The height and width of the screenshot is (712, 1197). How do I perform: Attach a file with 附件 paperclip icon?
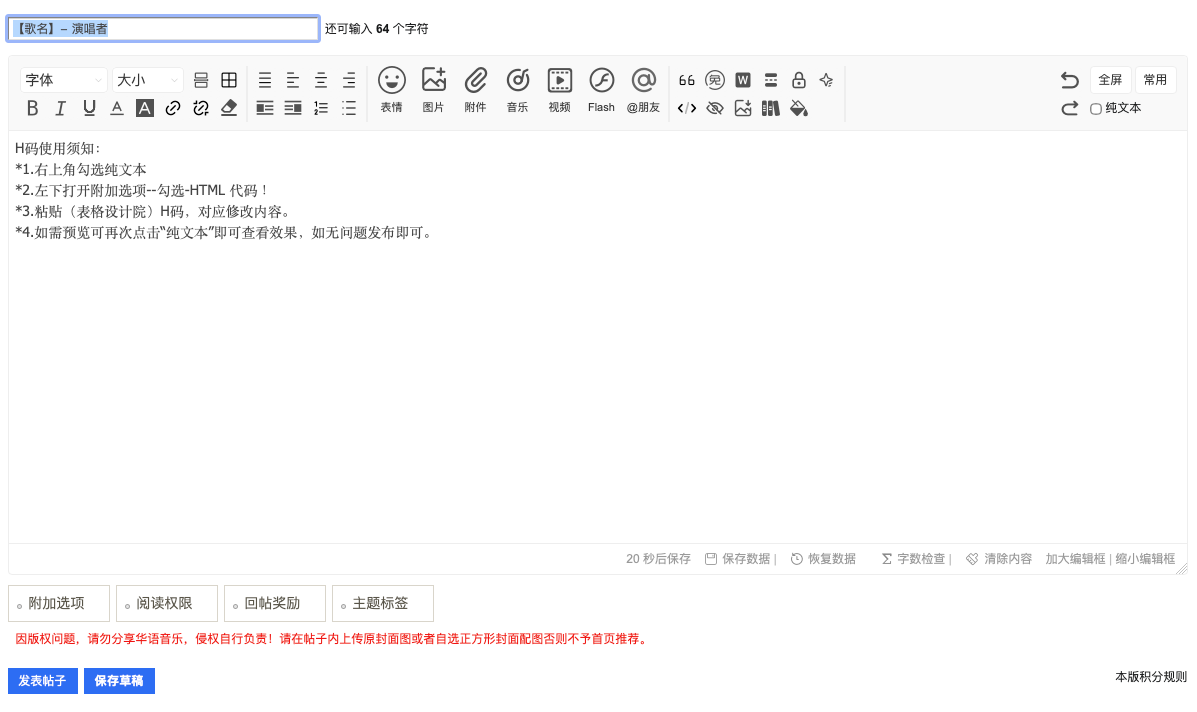[x=476, y=90]
